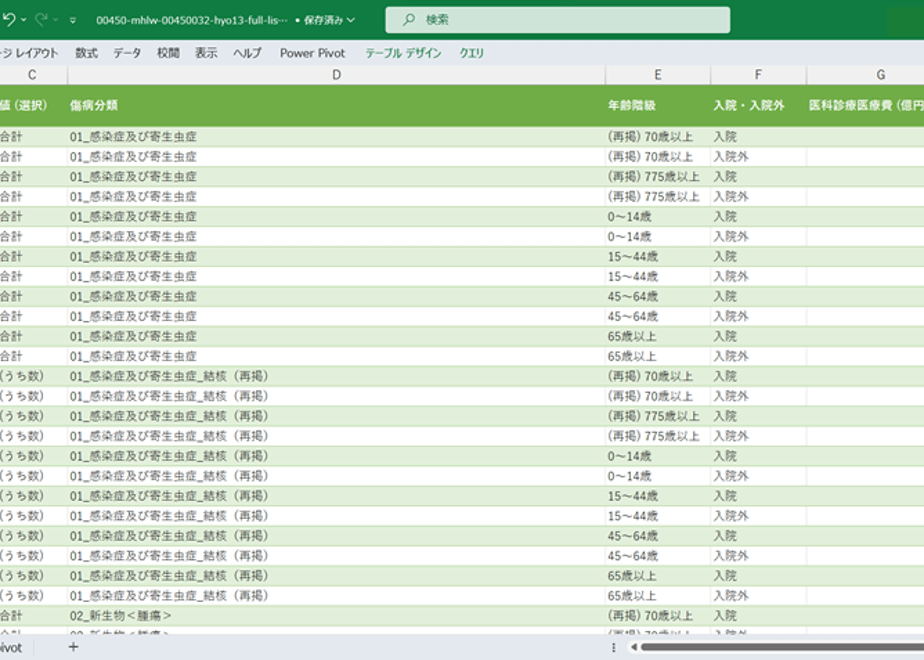Open the Undo history dropdown arrow

tap(24, 20)
